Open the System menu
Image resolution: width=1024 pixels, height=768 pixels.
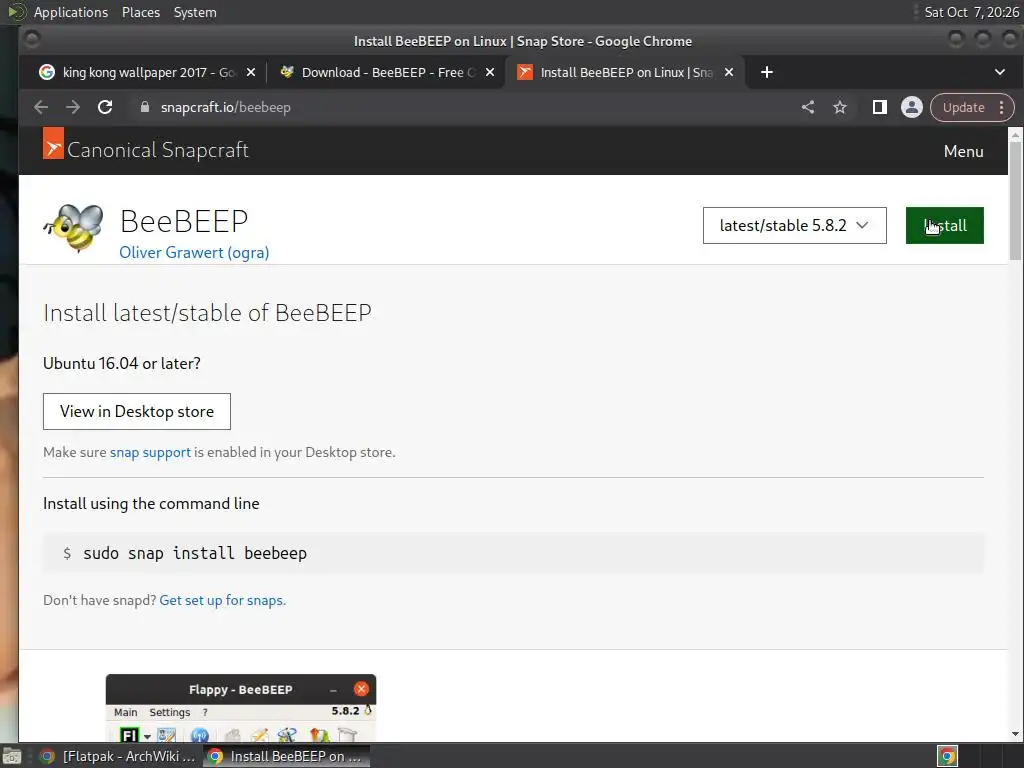click(x=195, y=12)
